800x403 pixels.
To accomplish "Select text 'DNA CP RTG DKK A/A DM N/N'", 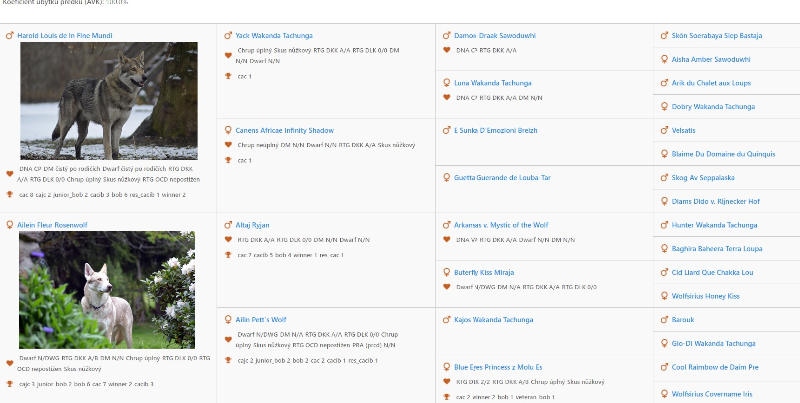I will pos(499,98).
